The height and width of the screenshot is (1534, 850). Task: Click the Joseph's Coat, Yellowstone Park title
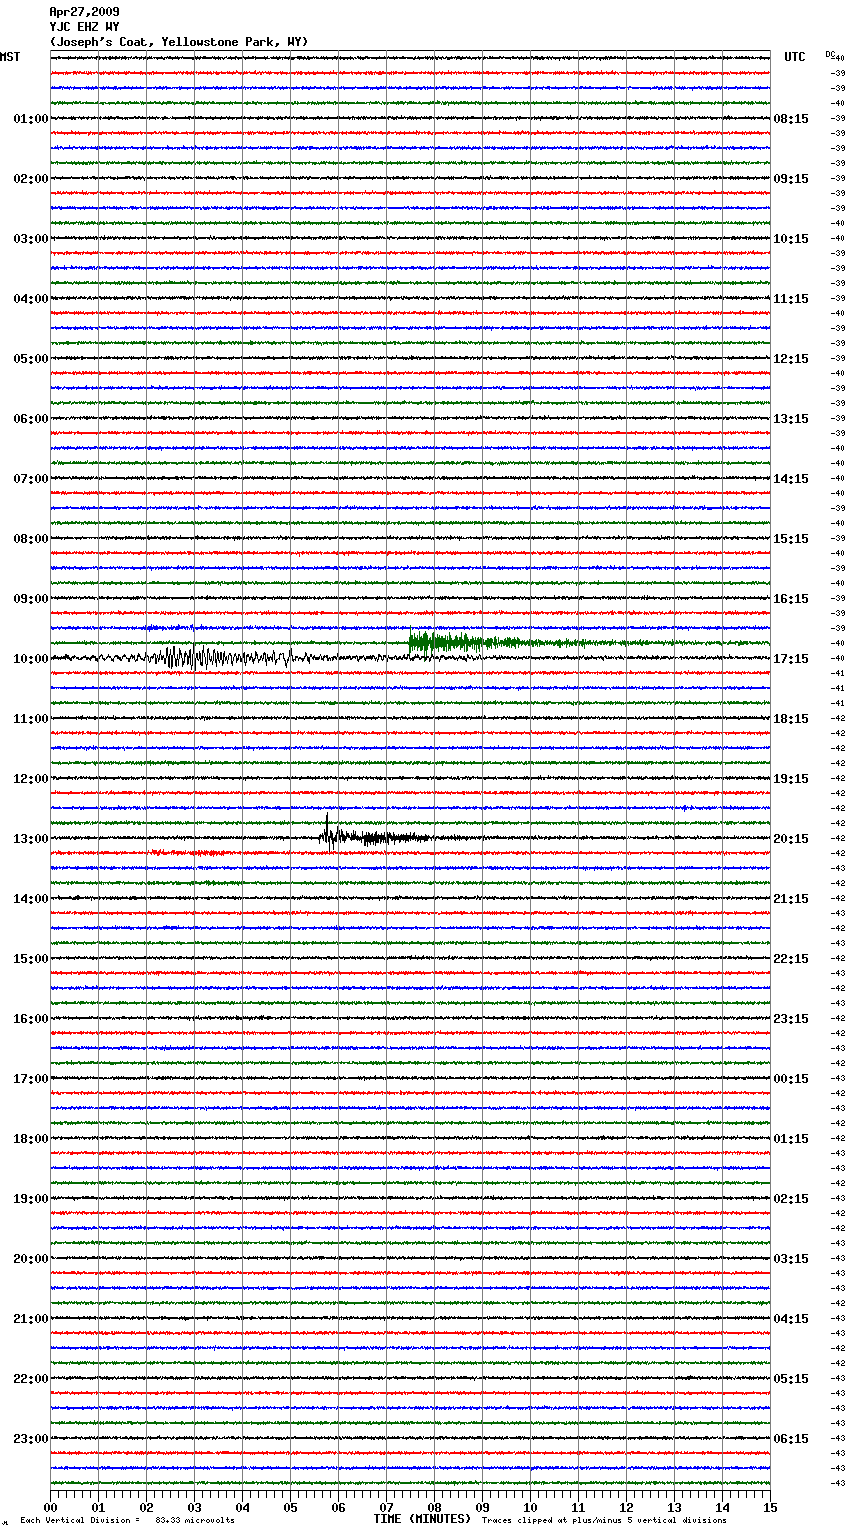[179, 42]
